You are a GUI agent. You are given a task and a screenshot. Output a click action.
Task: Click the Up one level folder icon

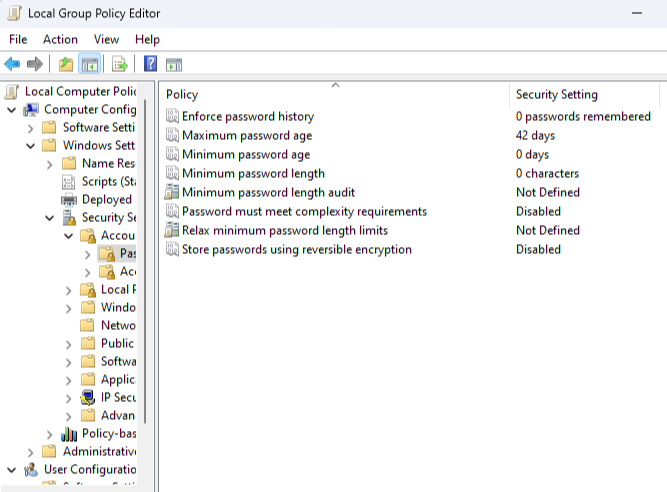(x=66, y=64)
